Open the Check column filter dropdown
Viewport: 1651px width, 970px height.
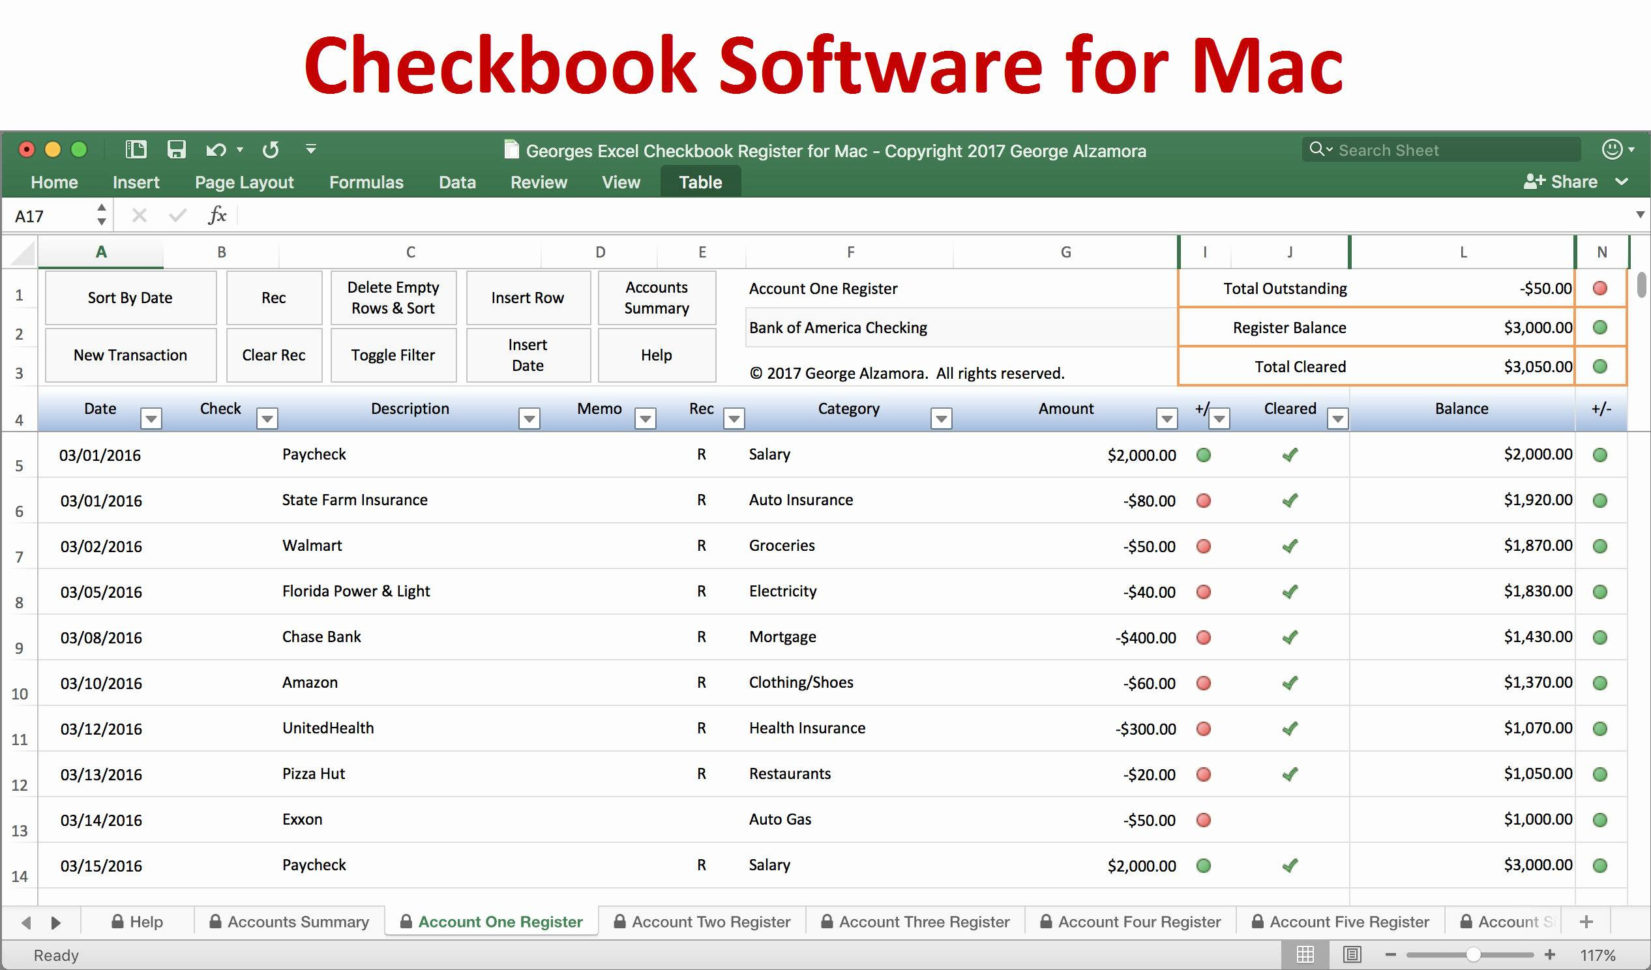(267, 418)
